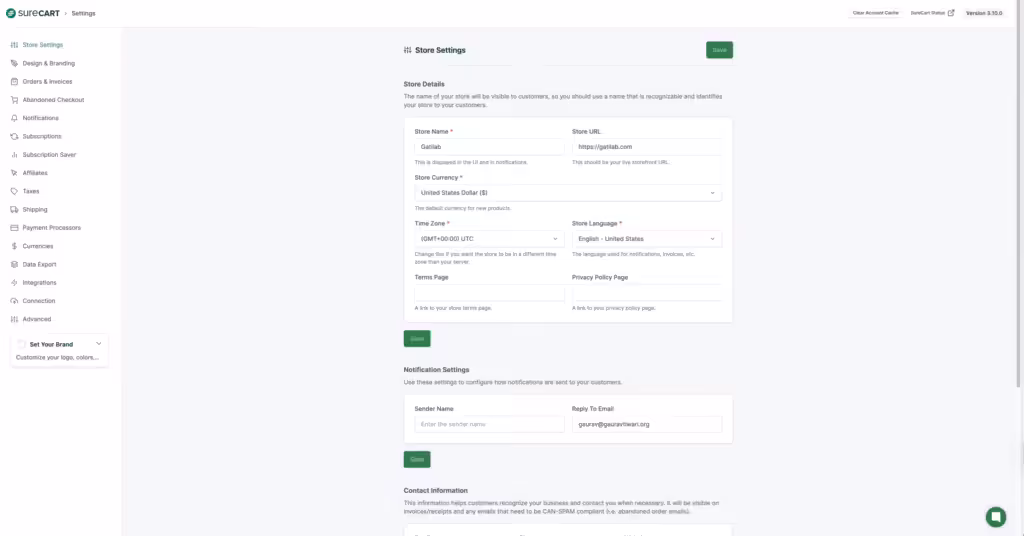
Task: Click the Shipping truck icon in sidebar
Action: point(14,210)
